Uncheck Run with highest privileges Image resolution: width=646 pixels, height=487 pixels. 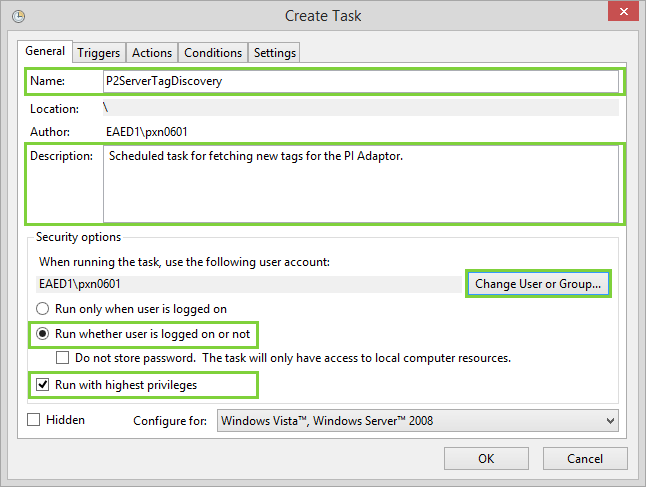pos(43,383)
